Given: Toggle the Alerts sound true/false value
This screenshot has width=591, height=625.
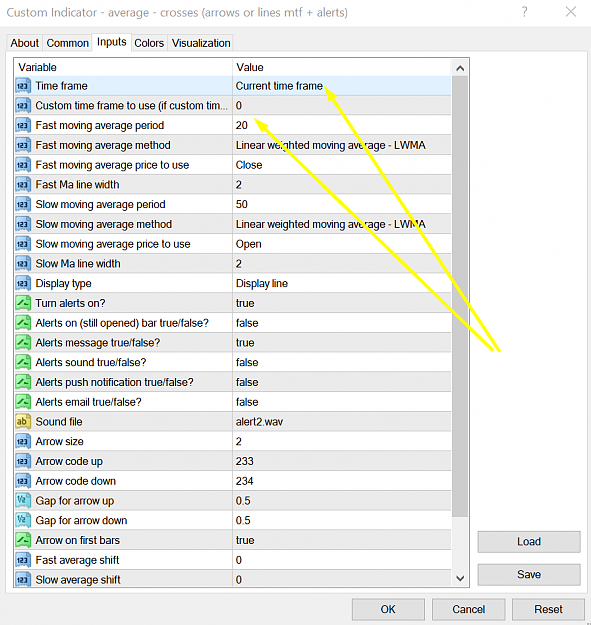Looking at the screenshot, I should point(342,362).
